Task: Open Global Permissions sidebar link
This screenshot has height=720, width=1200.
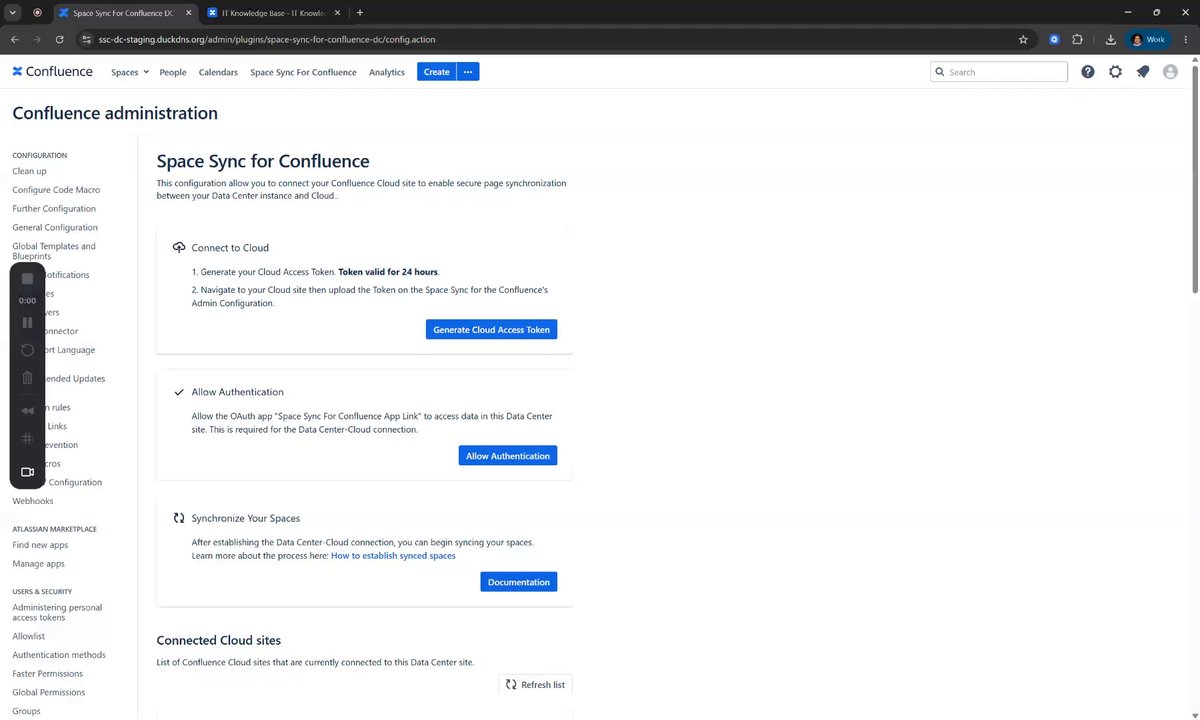Action: (48, 692)
